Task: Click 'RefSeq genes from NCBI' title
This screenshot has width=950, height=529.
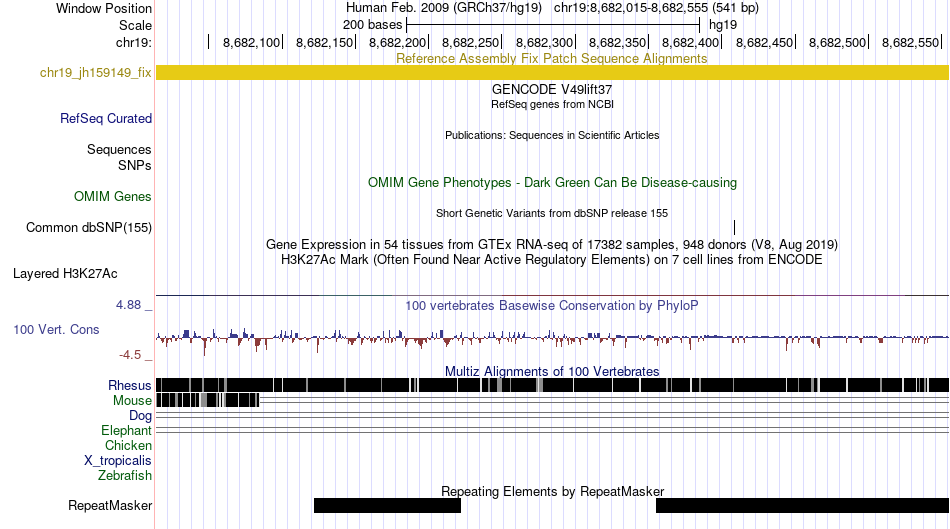Action: tap(552, 104)
